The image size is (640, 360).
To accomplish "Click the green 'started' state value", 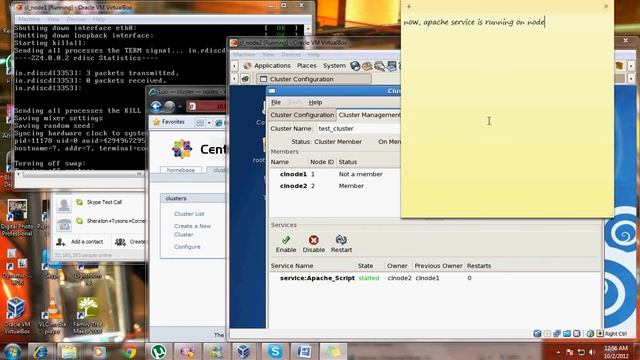I will 369,278.
